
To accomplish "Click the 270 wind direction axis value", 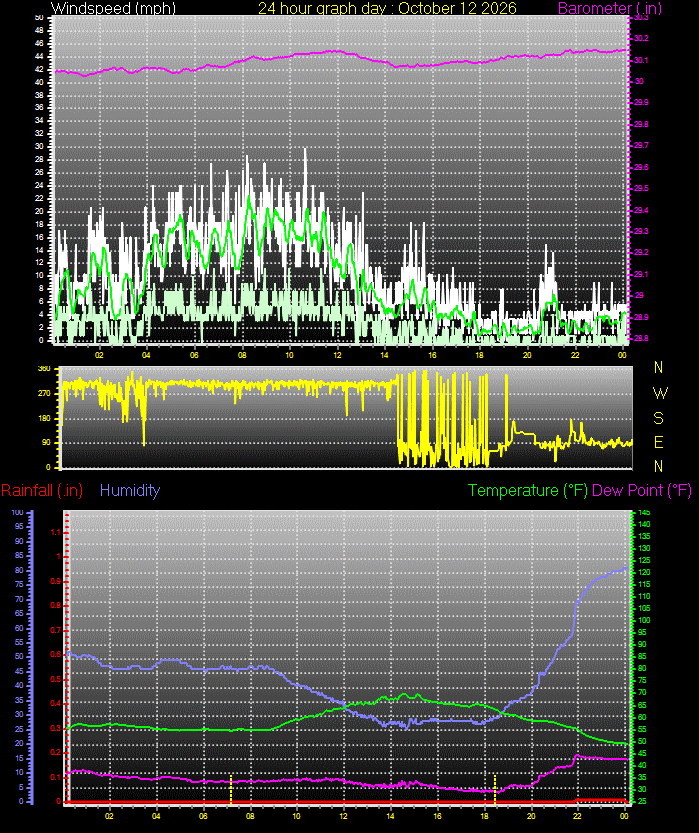I will [45, 394].
